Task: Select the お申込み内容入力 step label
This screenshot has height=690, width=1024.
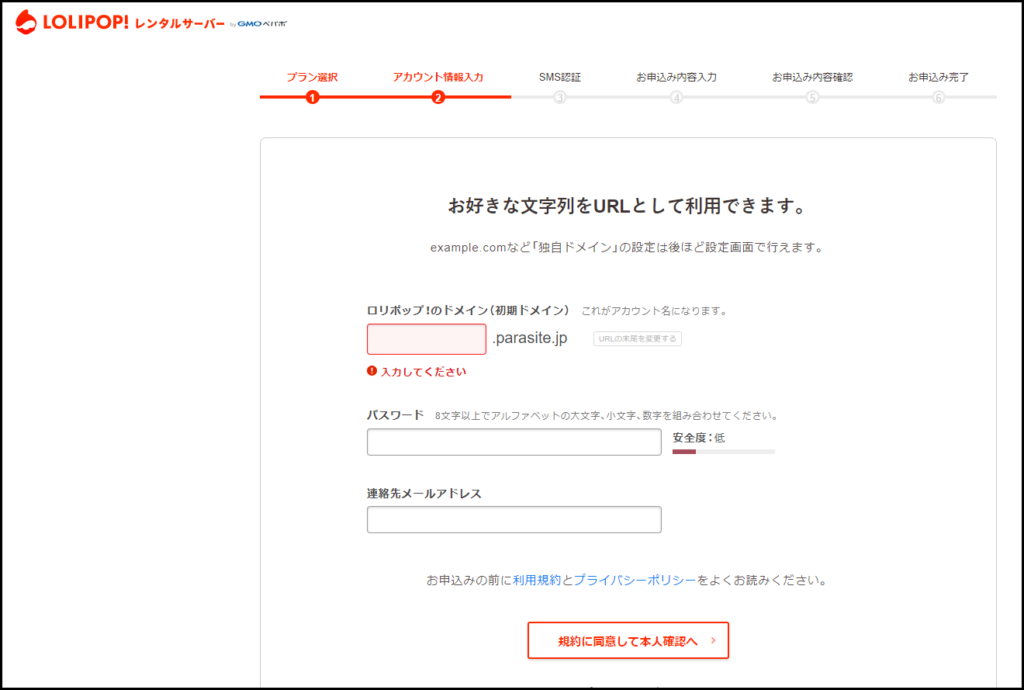Action: [676, 77]
